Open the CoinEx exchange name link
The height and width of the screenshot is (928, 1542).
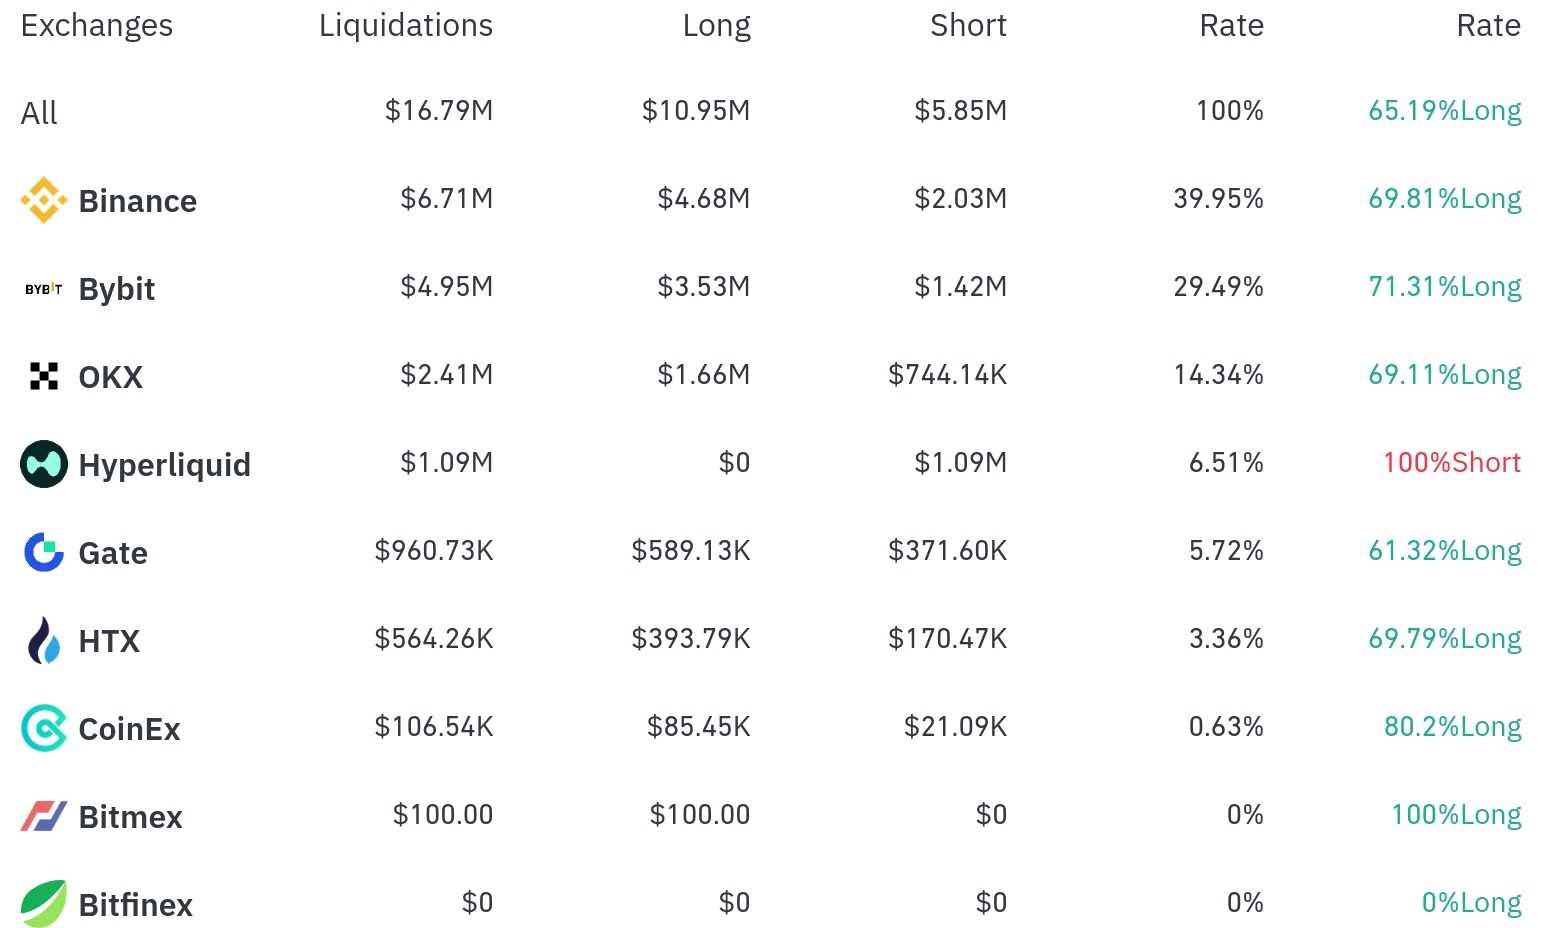[x=130, y=729]
